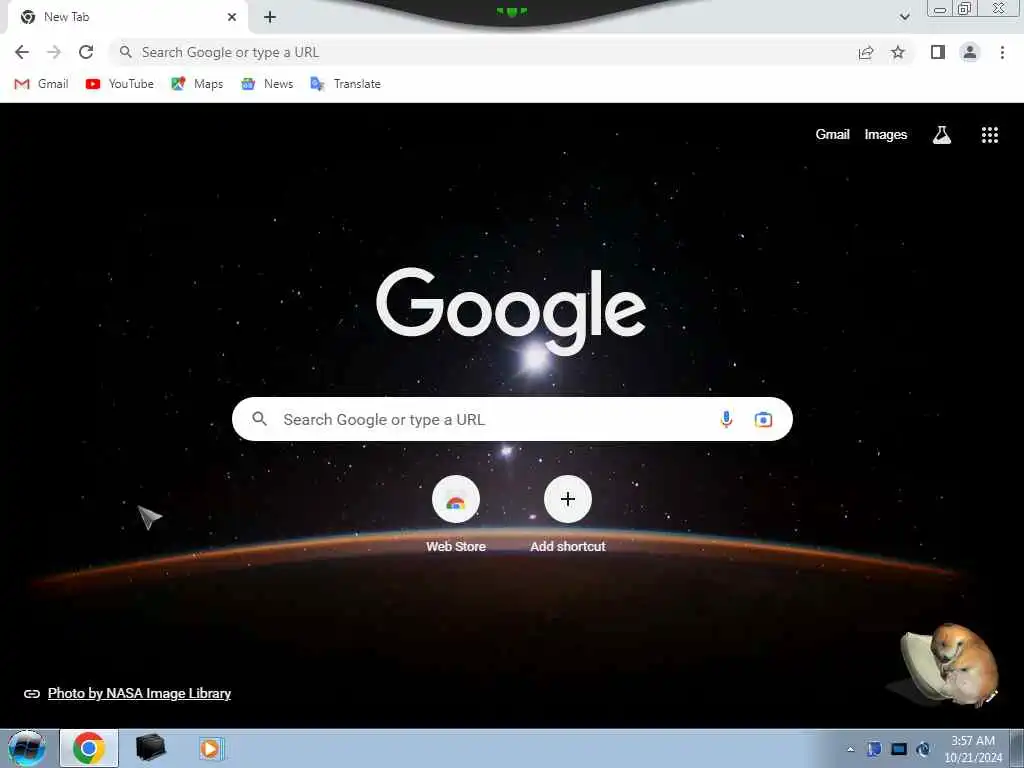Close the New Tab tab
Viewport: 1024px width, 768px height.
pyautogui.click(x=232, y=17)
